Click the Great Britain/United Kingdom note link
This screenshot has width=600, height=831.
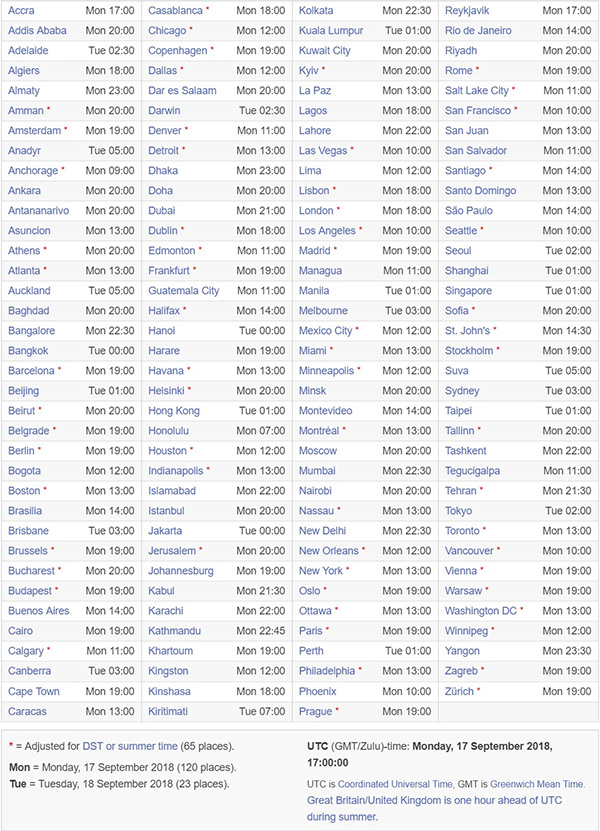[x=435, y=808]
